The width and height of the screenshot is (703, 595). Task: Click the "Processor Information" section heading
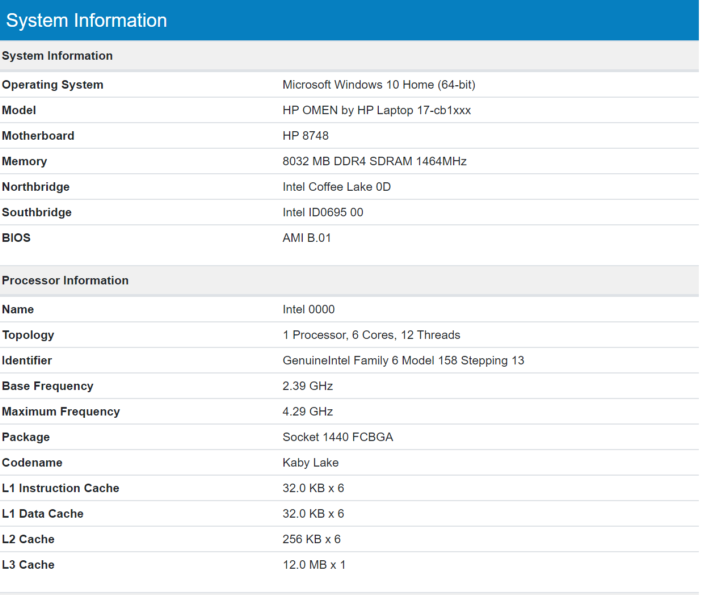point(65,281)
